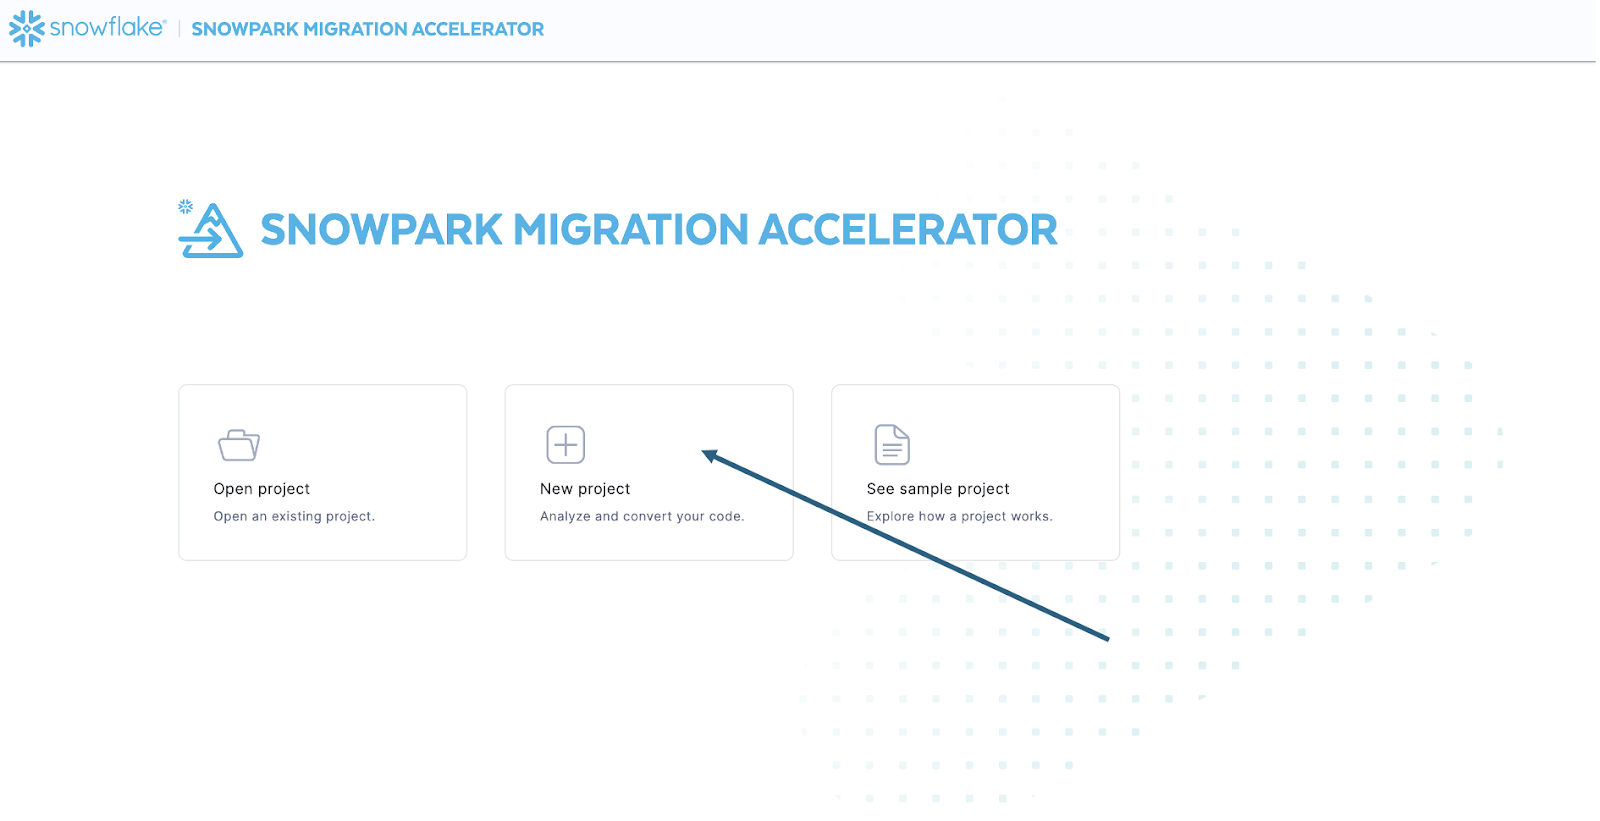Click the snowflake wordmark in header
Image resolution: width=1600 pixels, height=821 pixels.
(107, 28)
